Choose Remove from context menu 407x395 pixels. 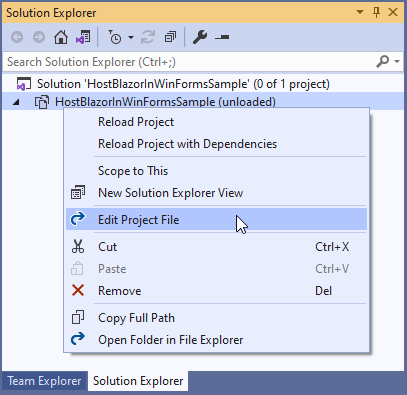point(216,291)
